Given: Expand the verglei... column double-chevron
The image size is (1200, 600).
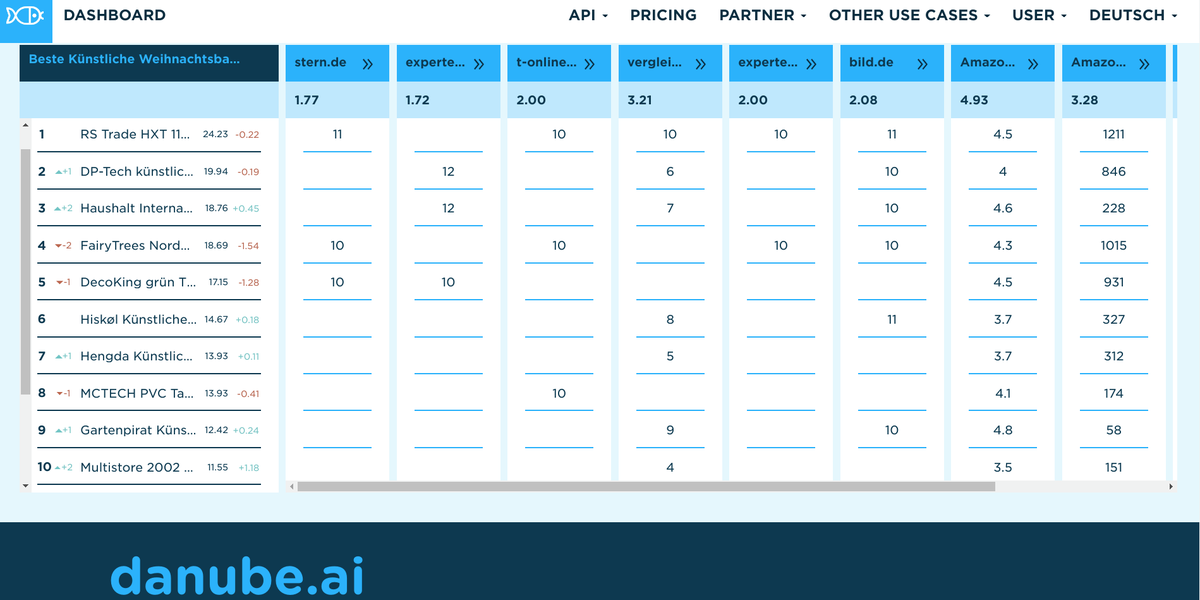Looking at the screenshot, I should pyautogui.click(x=700, y=64).
